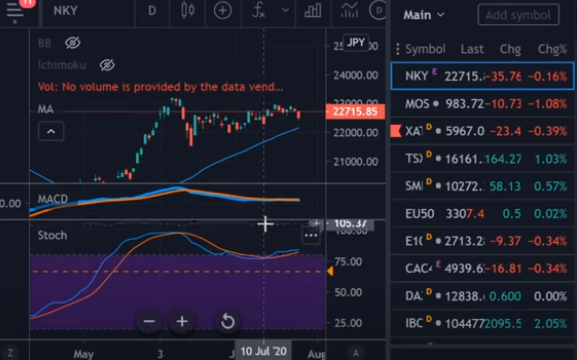
Task: Open the indicator templates dropdown arrow
Action: (285, 10)
